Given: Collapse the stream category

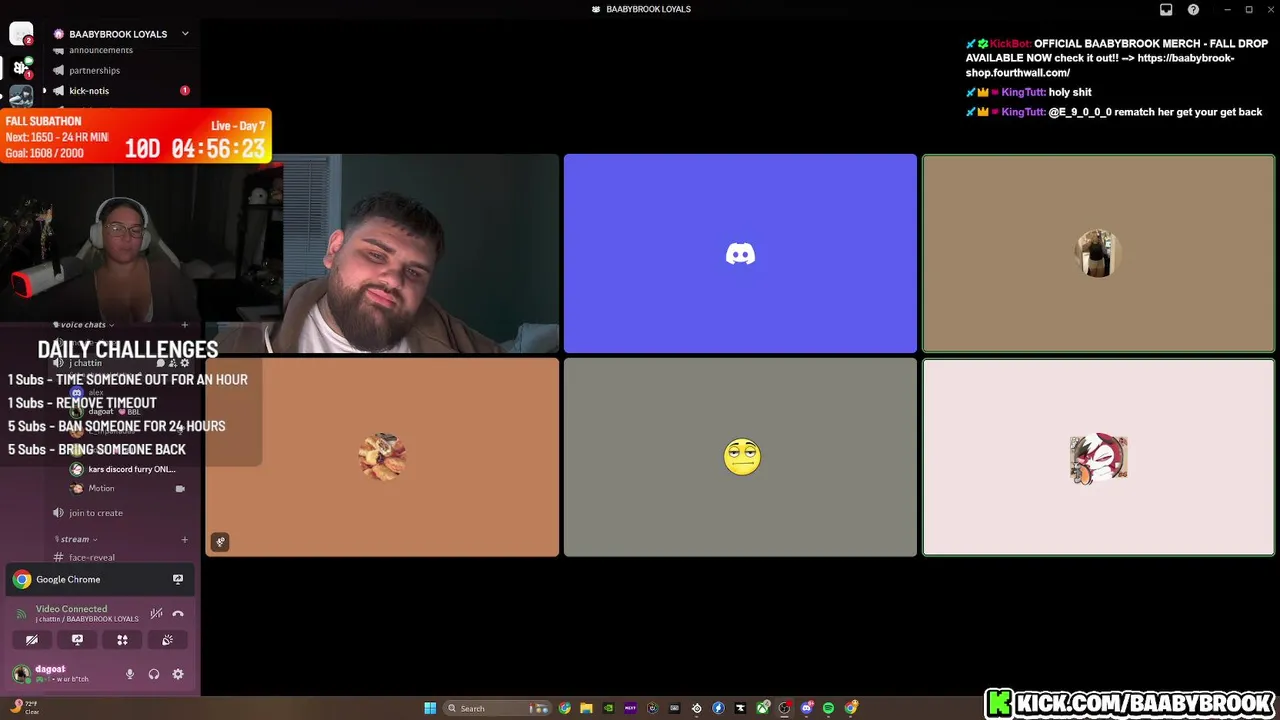Looking at the screenshot, I should [76, 539].
